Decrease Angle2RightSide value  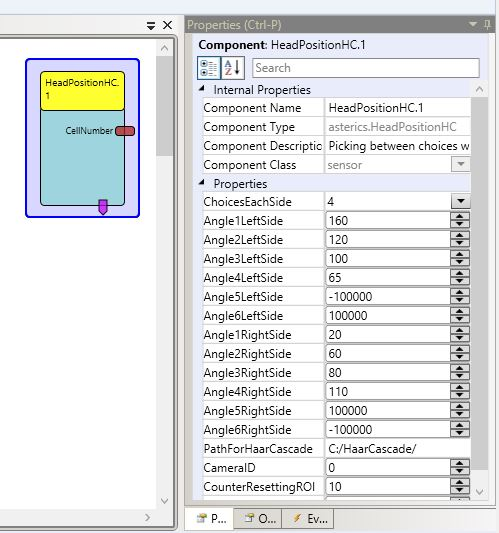[460, 358]
